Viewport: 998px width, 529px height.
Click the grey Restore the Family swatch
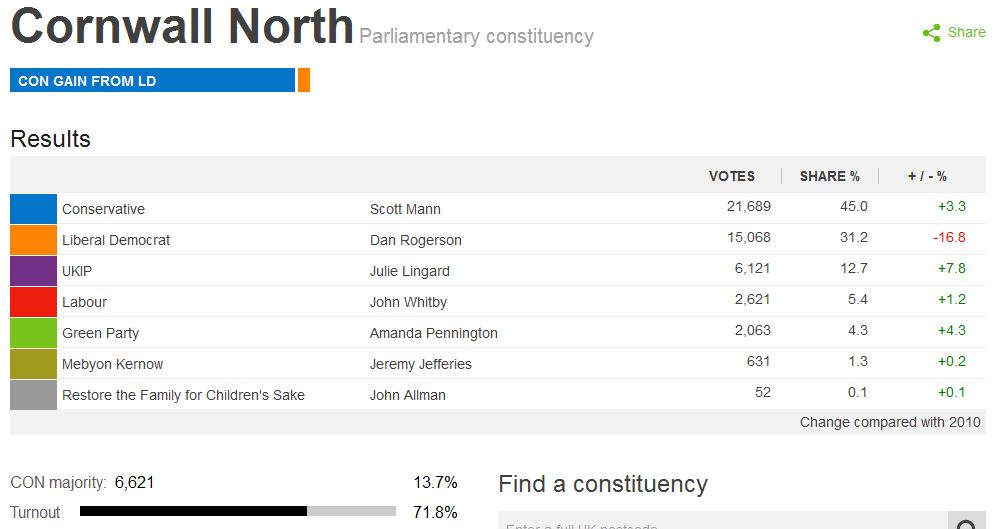(33, 395)
